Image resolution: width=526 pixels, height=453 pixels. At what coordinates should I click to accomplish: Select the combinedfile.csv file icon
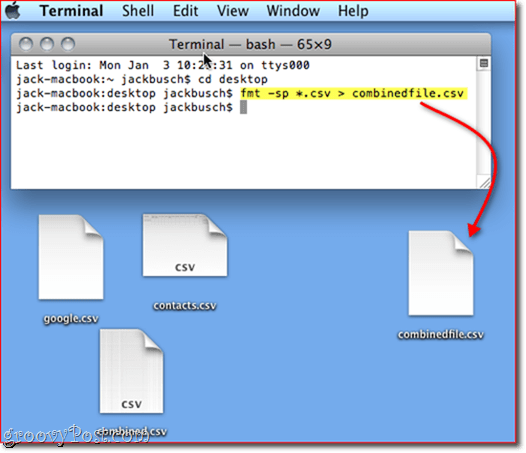tap(441, 273)
